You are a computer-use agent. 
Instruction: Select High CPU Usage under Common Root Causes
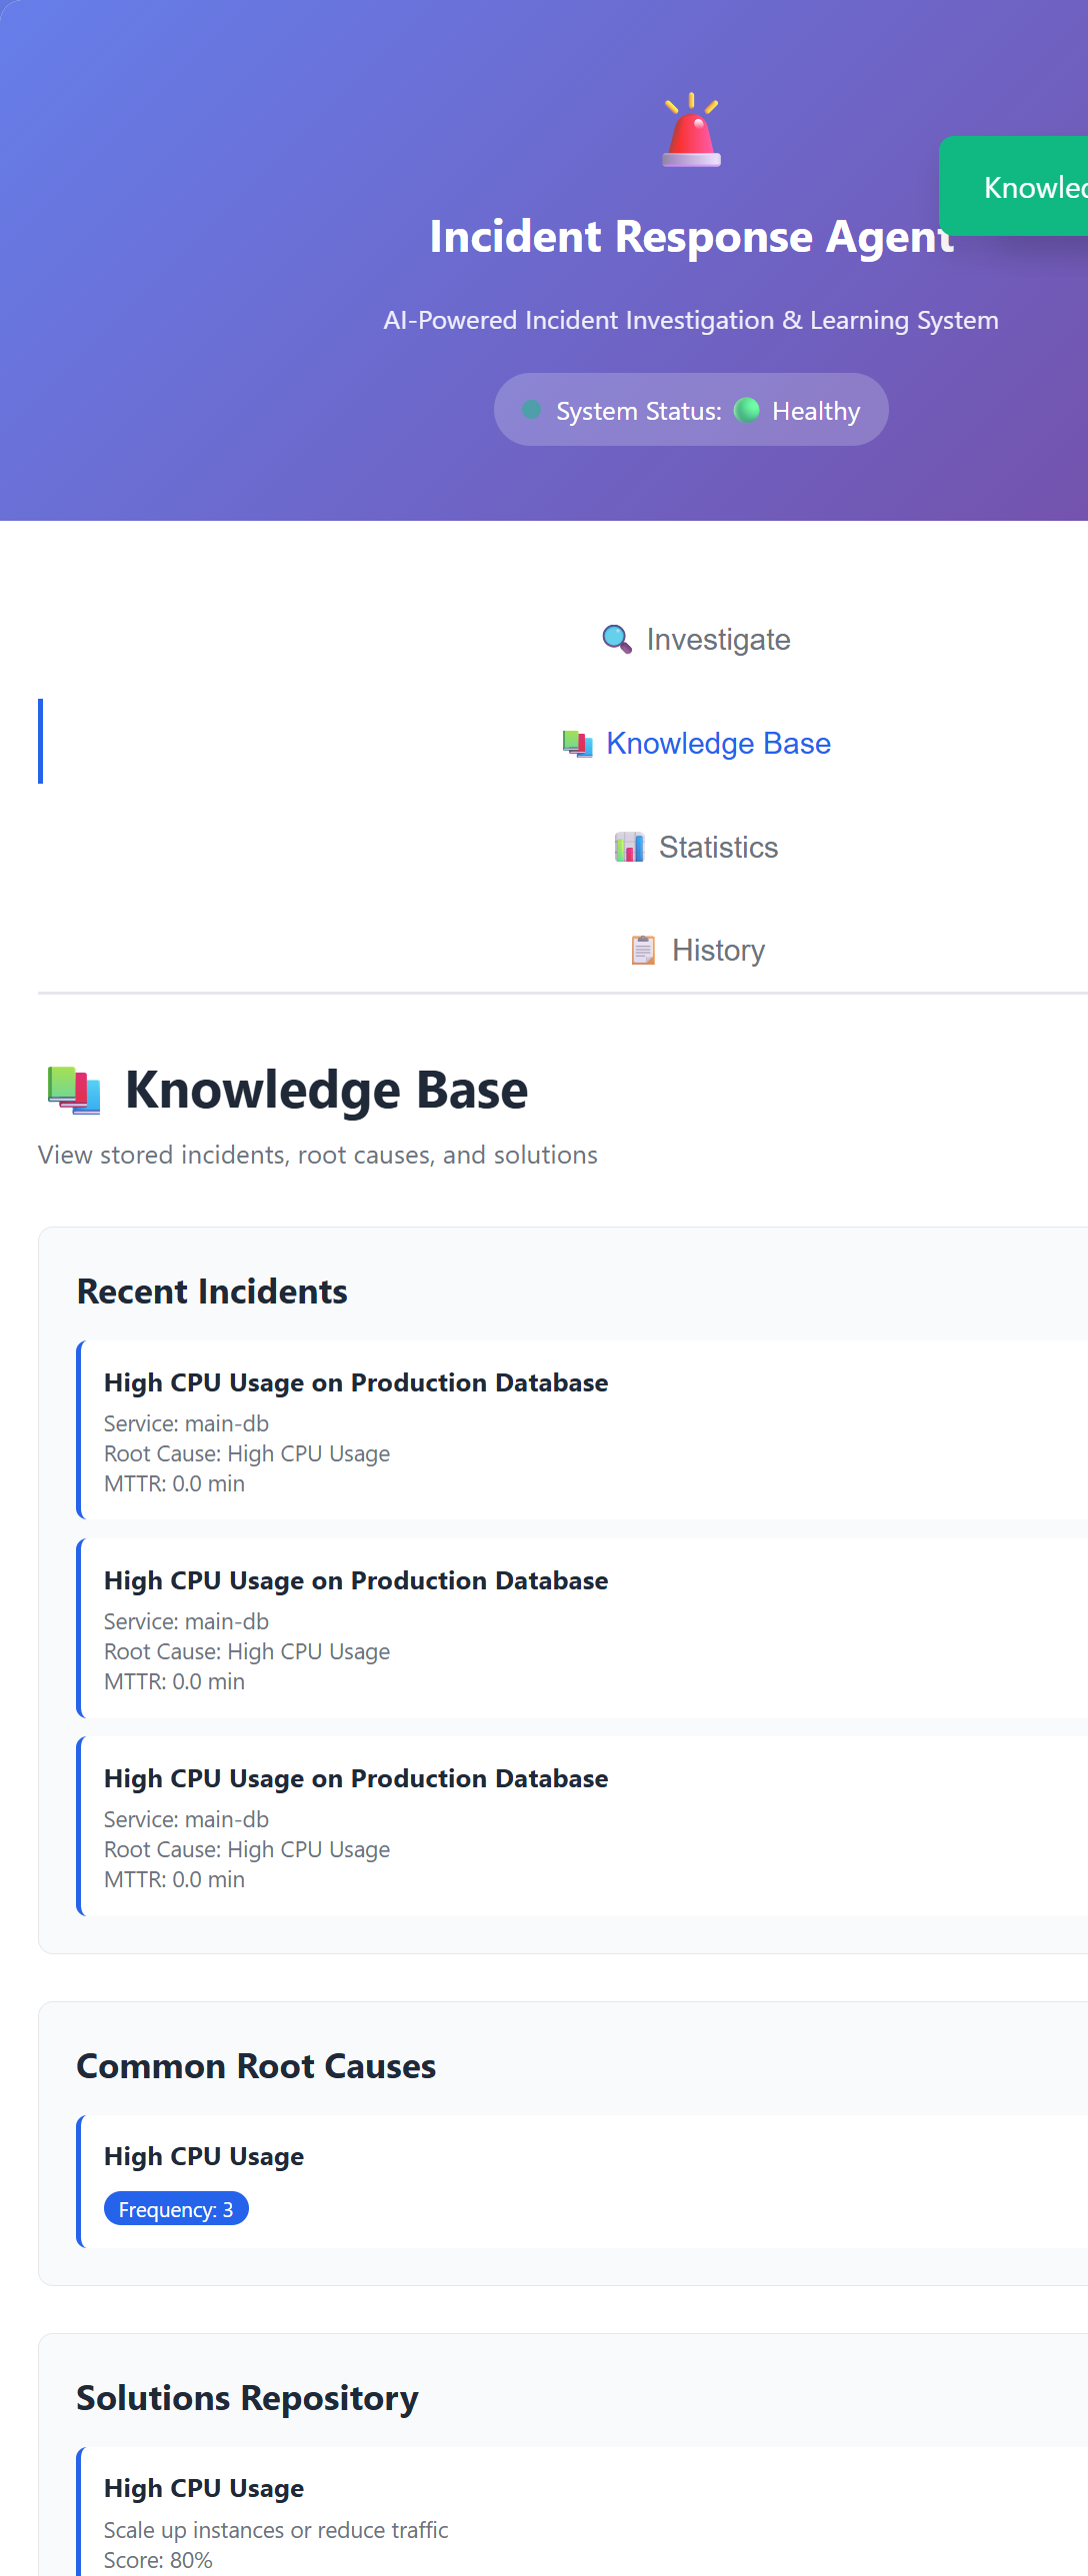point(582,2181)
